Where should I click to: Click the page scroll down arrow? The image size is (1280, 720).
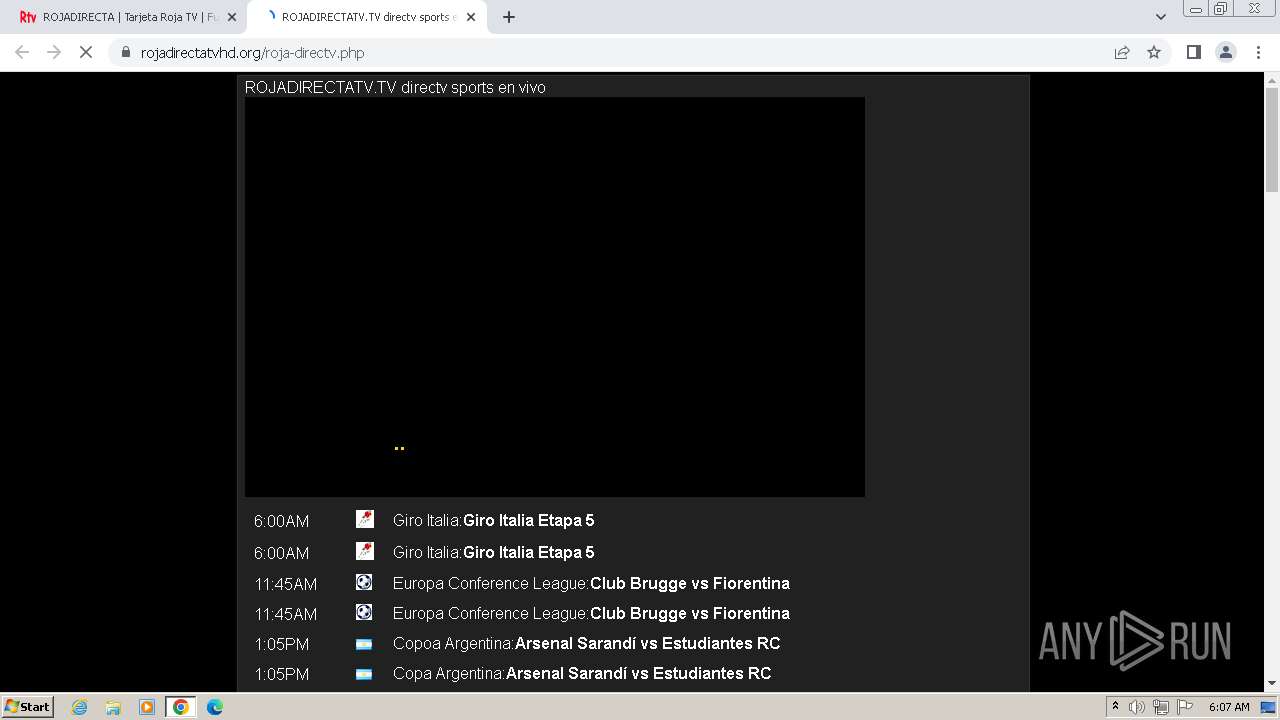[1272, 684]
